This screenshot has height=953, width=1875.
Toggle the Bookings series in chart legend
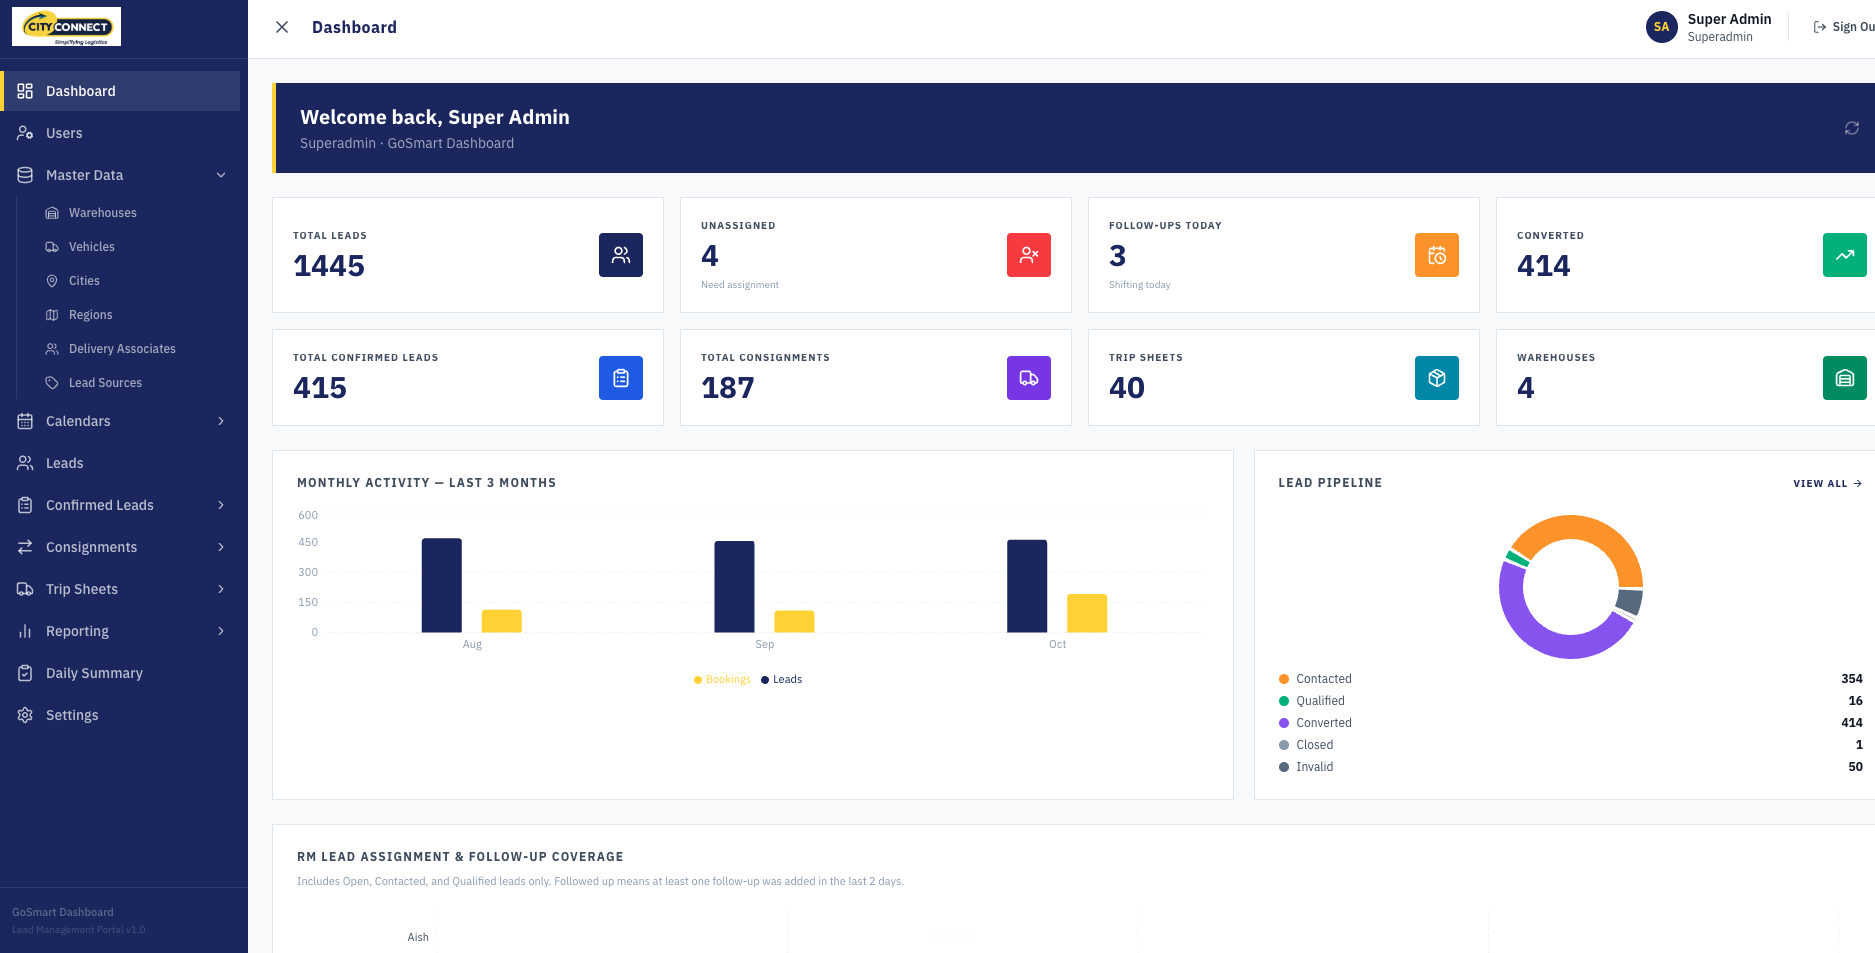point(722,679)
